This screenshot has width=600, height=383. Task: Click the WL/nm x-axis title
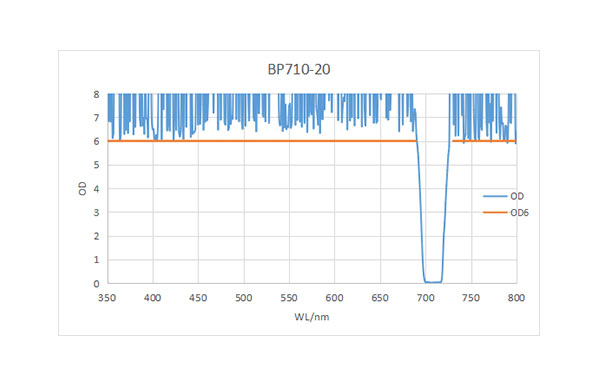311,317
